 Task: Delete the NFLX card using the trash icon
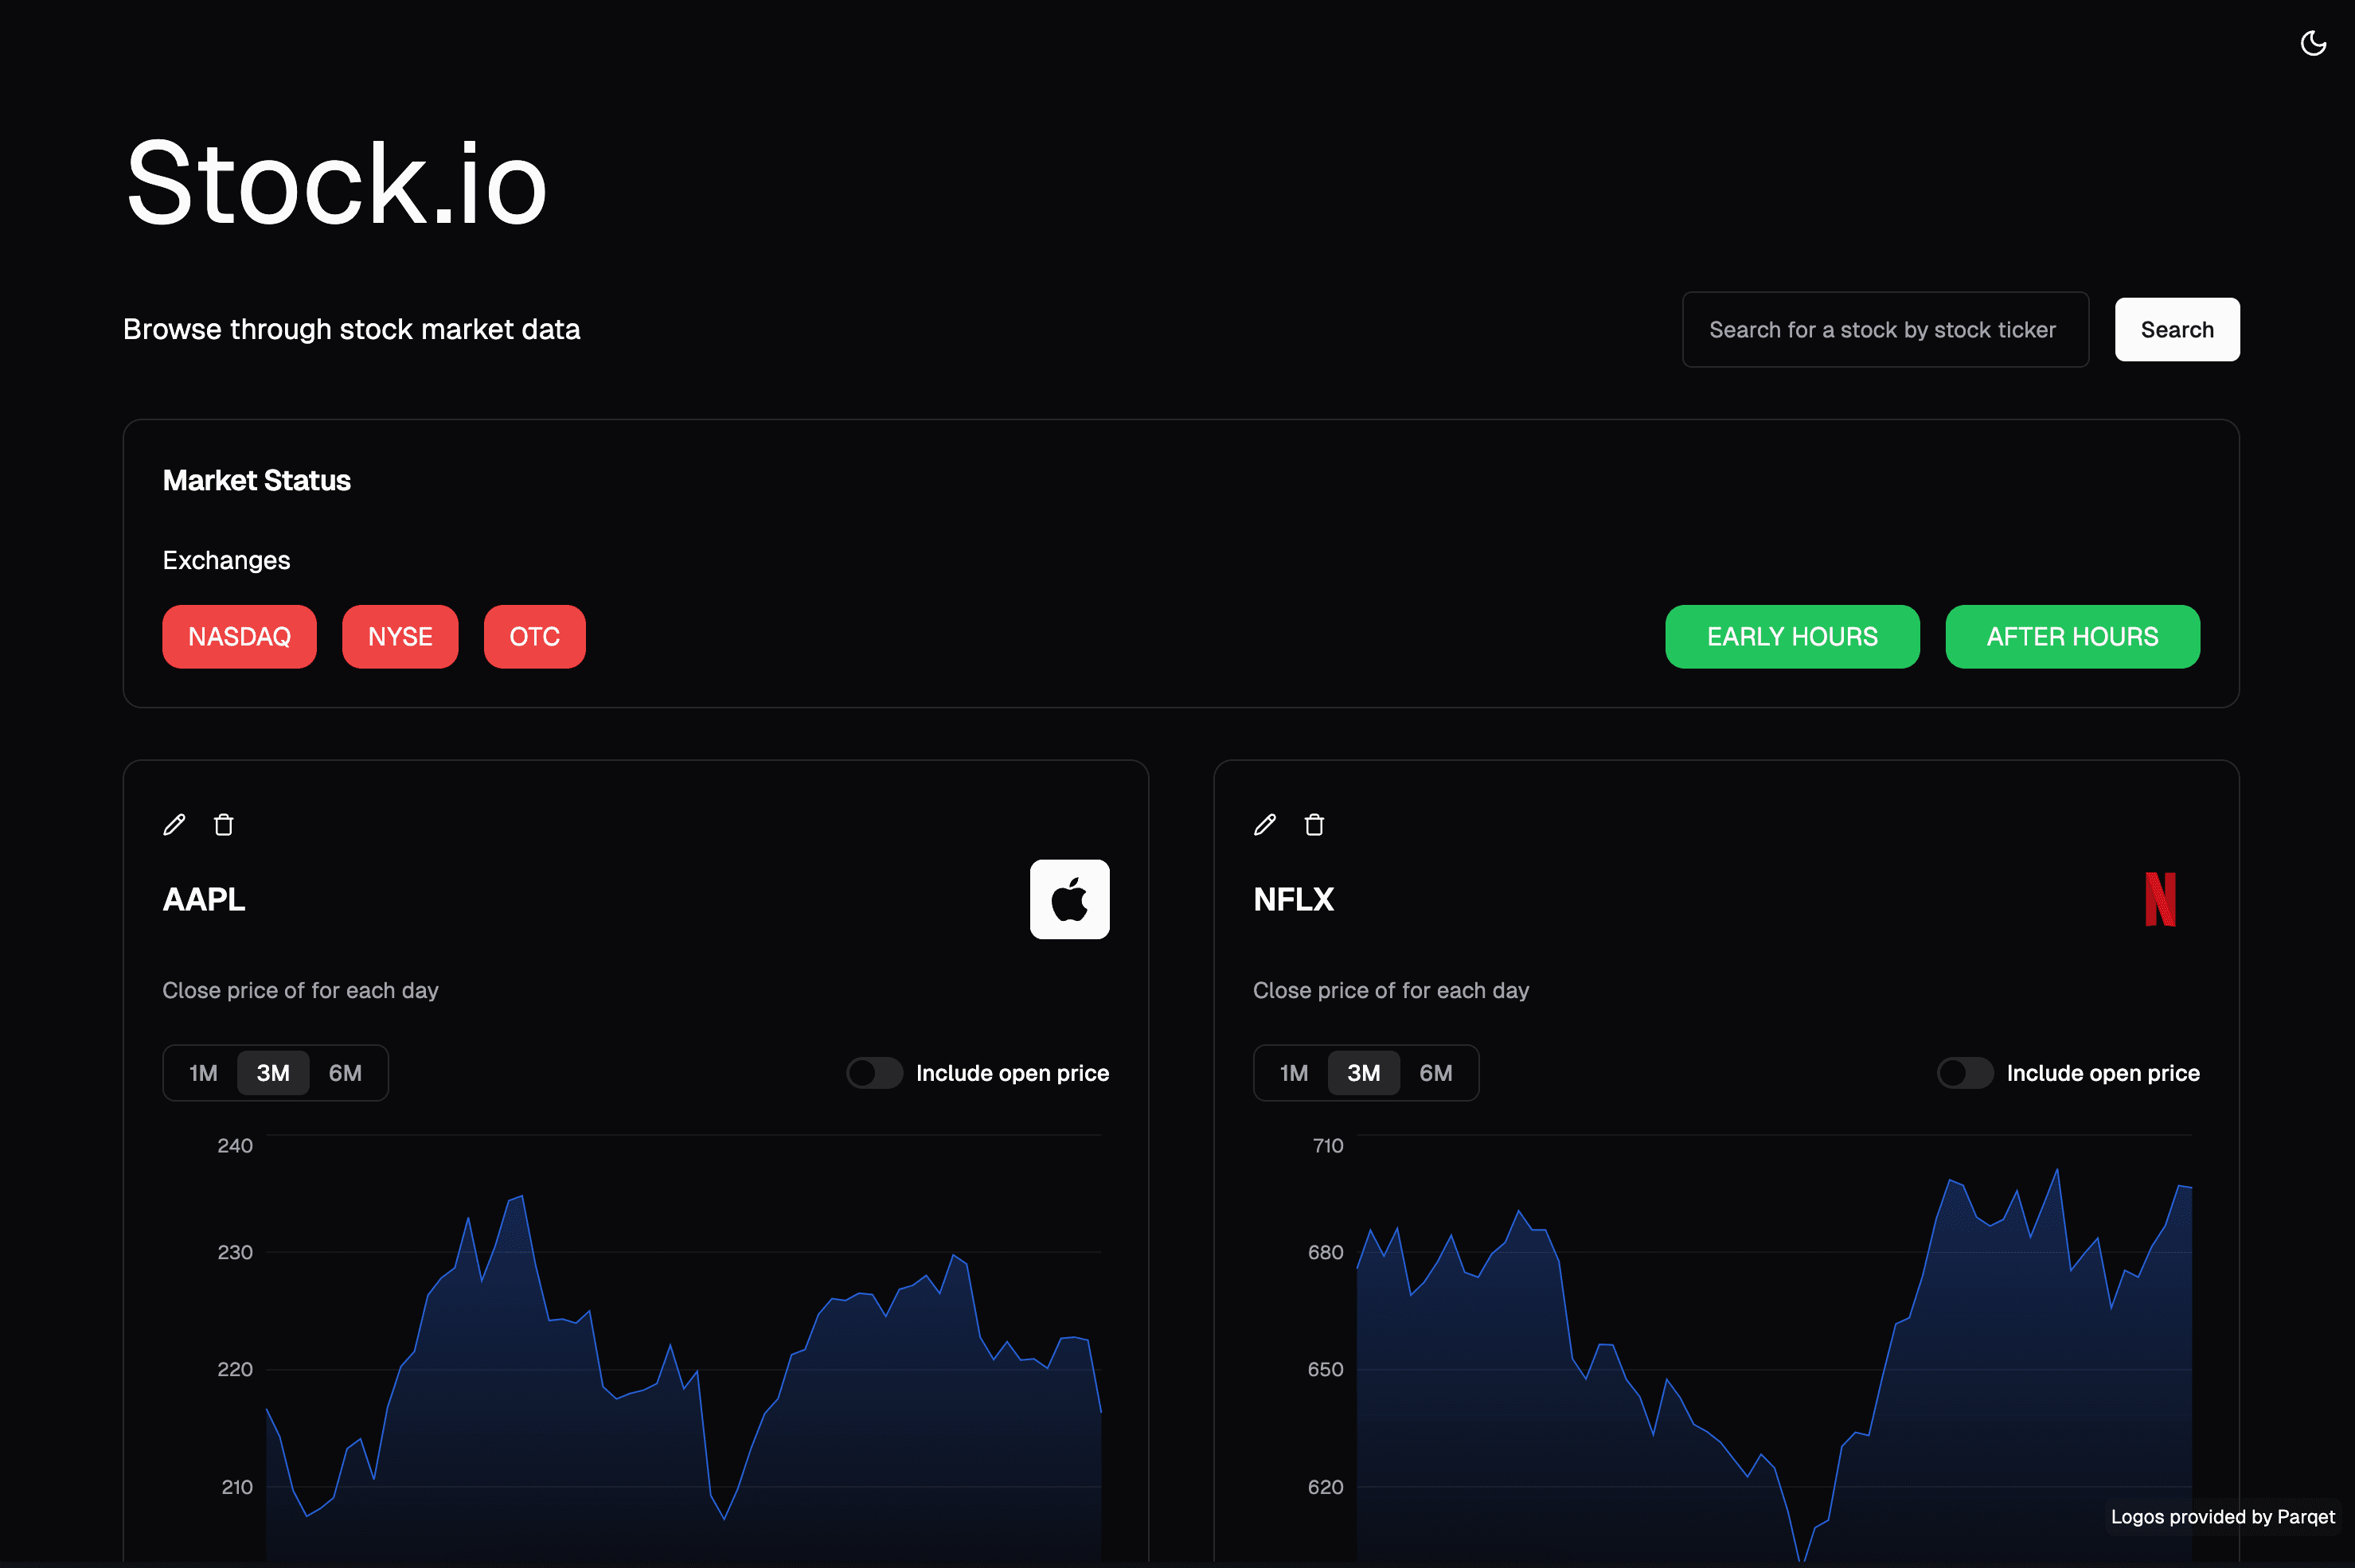point(1314,825)
